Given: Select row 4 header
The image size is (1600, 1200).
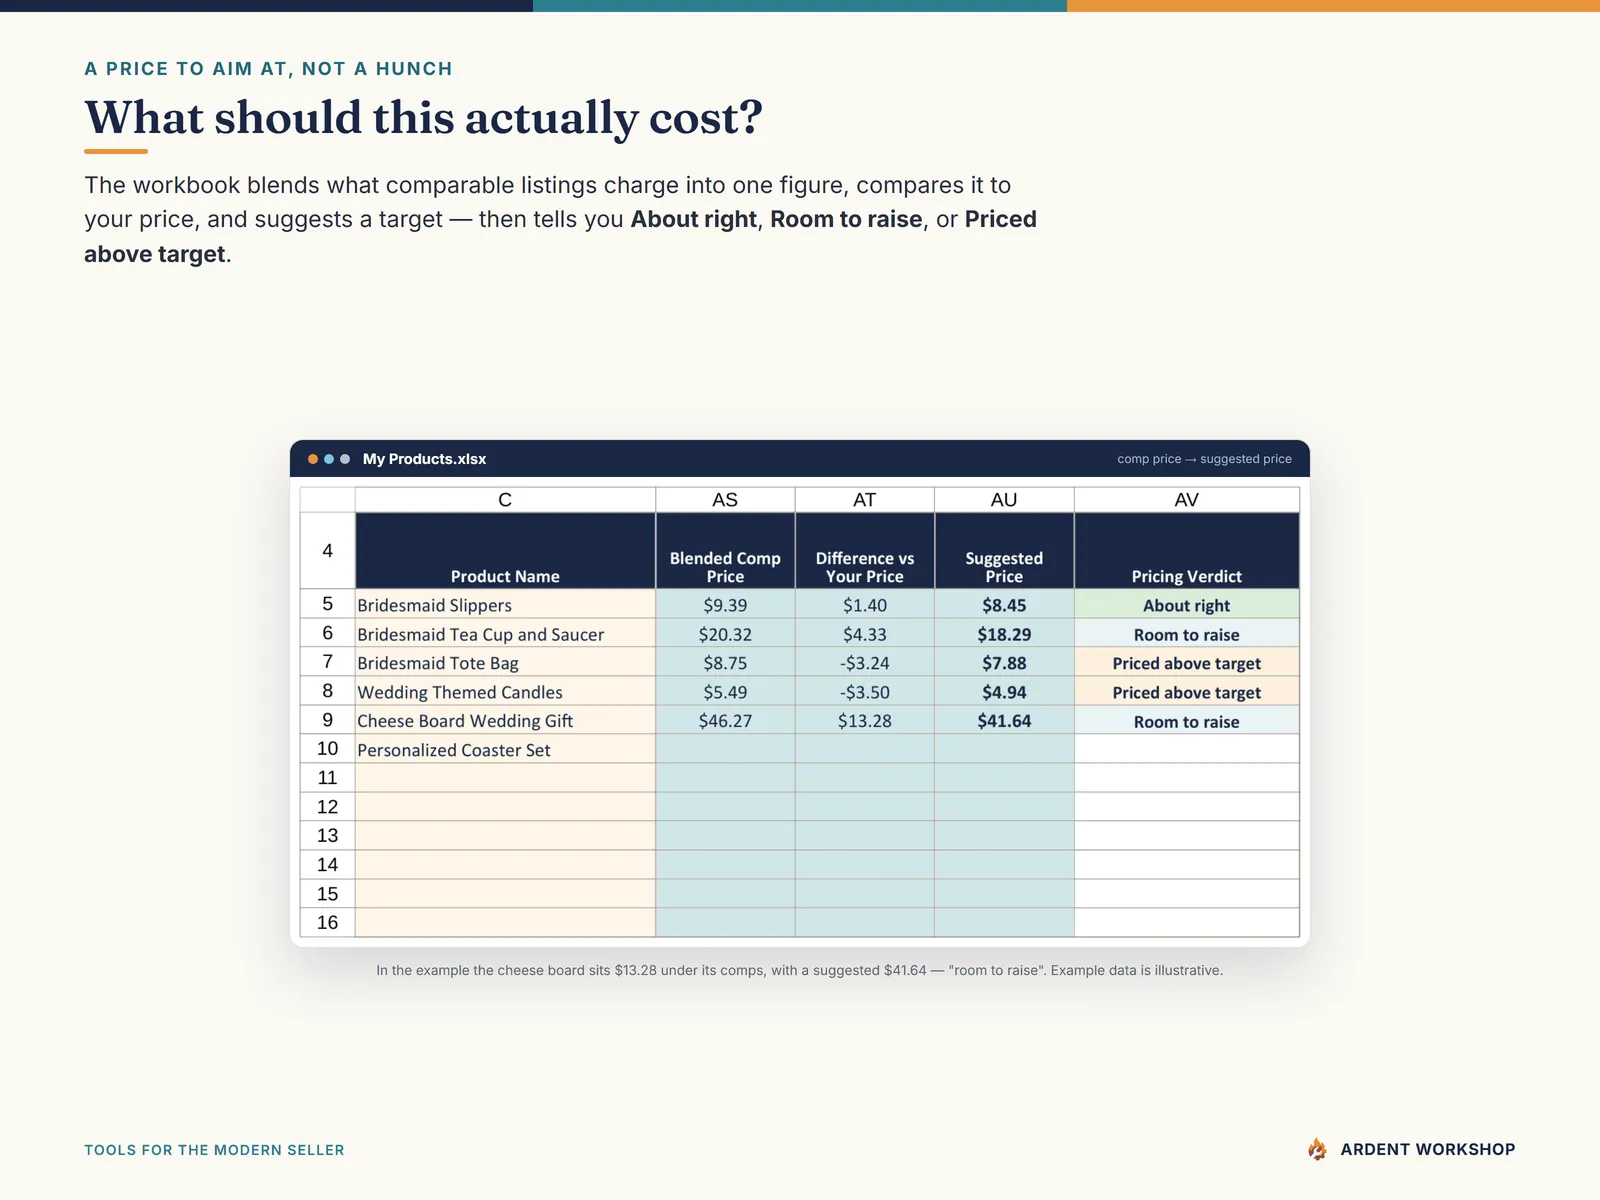Looking at the screenshot, I should pyautogui.click(x=327, y=551).
